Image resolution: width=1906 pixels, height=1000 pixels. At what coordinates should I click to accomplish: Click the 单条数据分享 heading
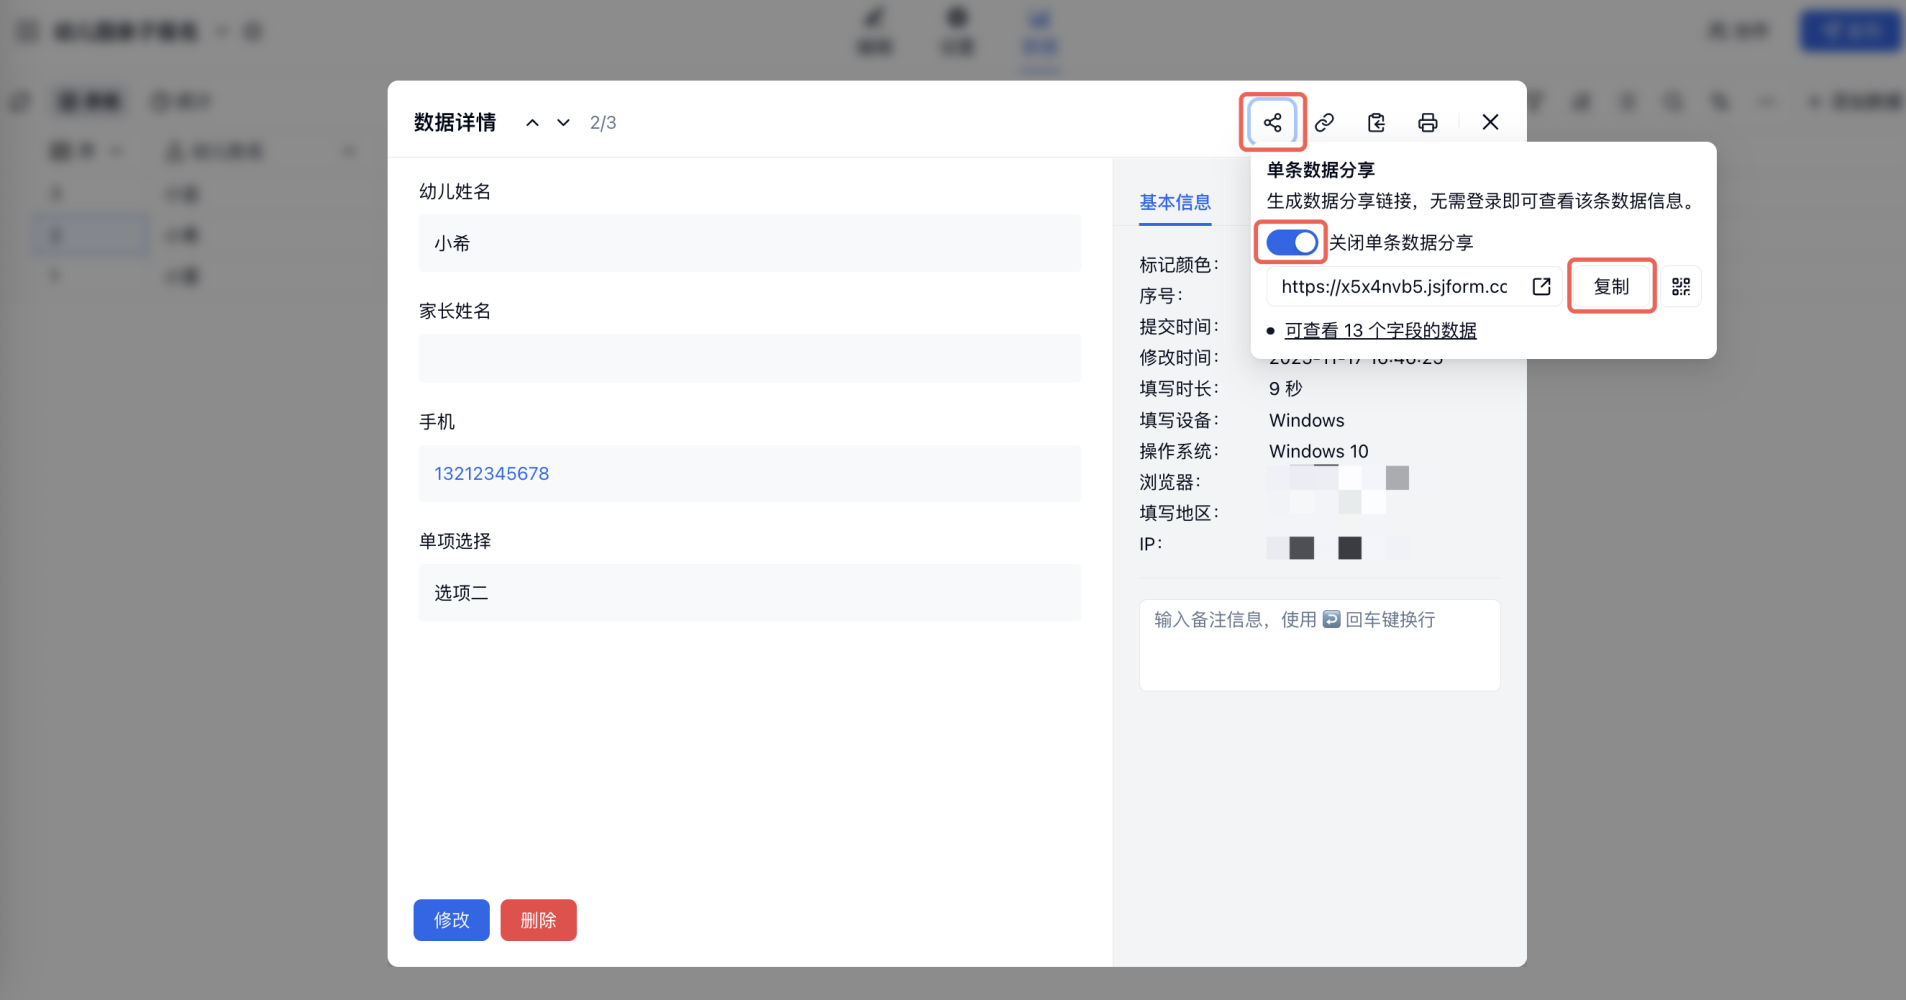[x=1320, y=170]
